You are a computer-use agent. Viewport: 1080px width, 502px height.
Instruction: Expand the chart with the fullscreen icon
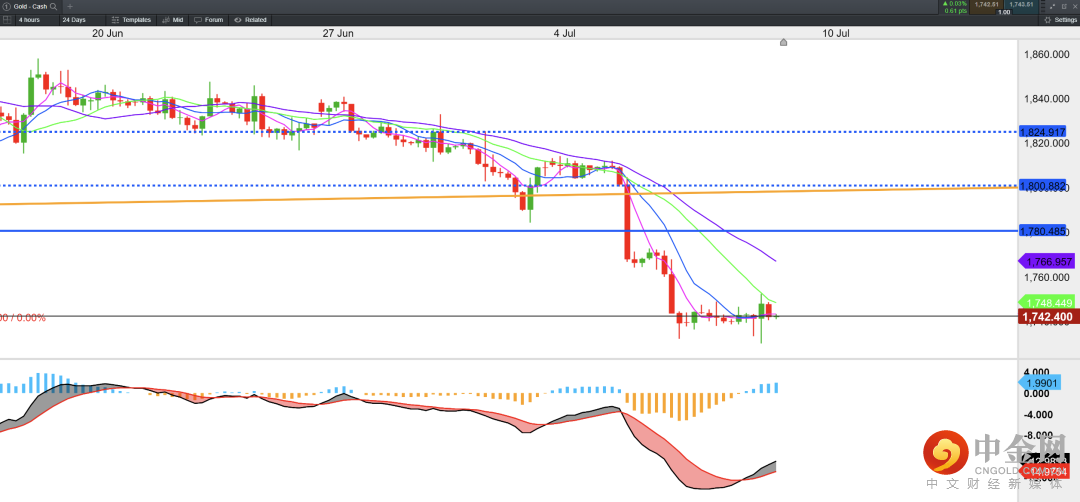[1052, 6]
